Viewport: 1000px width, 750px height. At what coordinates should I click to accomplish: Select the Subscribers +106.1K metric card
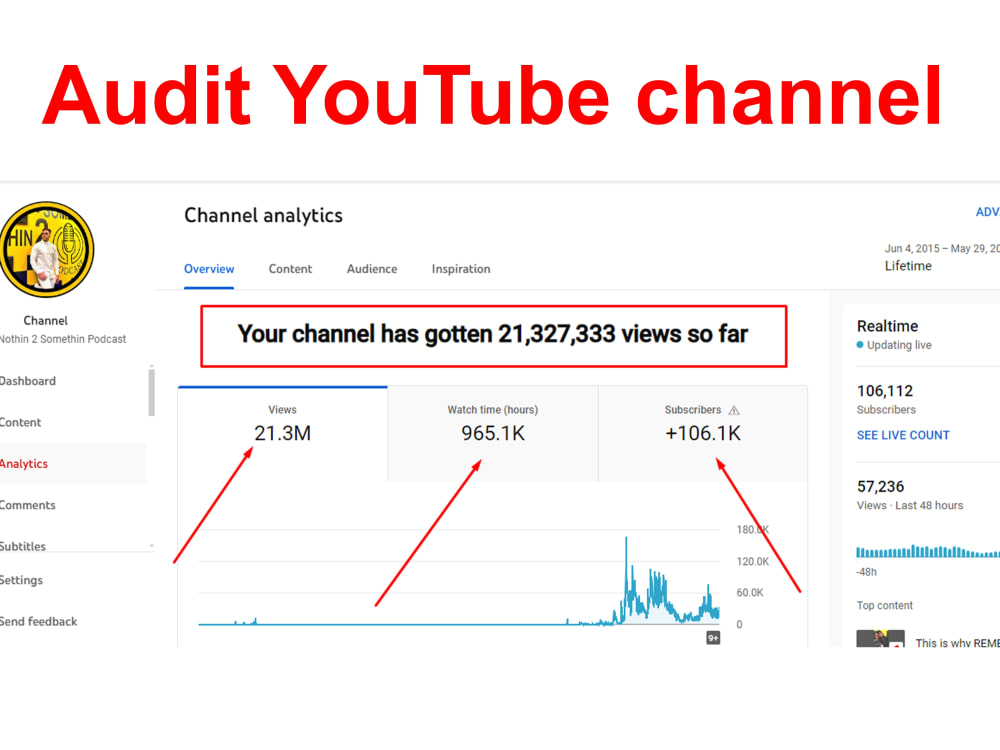(x=703, y=434)
